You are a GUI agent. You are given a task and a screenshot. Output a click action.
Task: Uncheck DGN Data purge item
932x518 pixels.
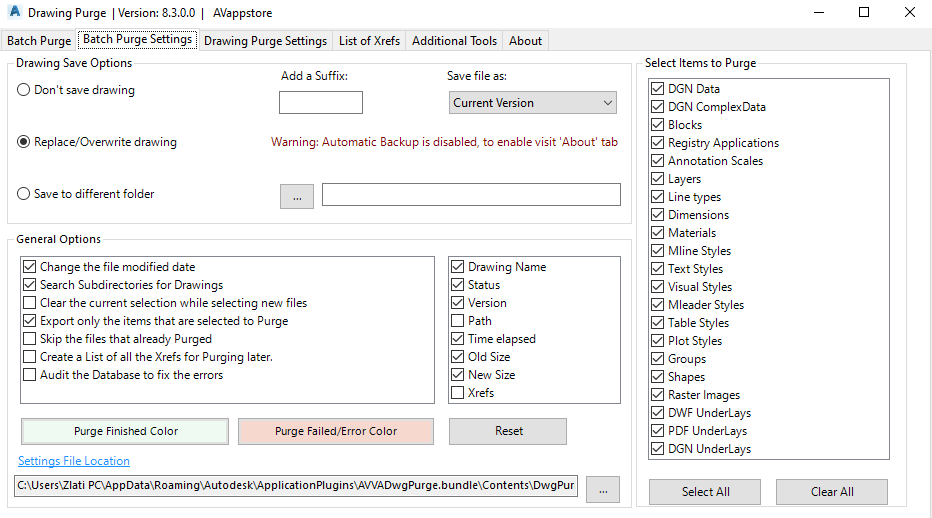point(657,89)
